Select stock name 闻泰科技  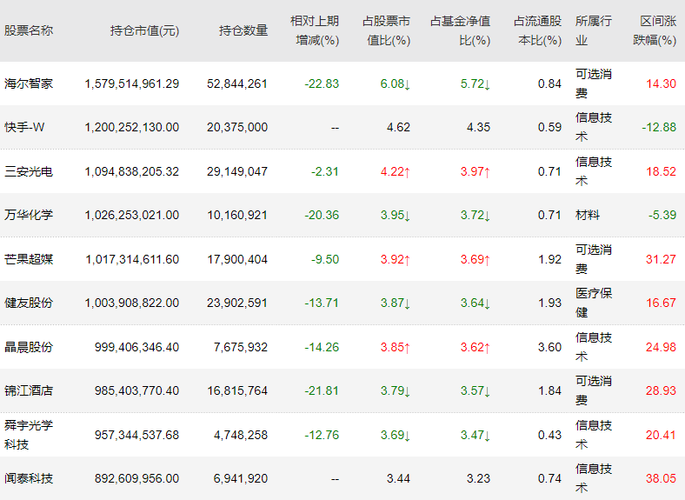click(x=29, y=478)
